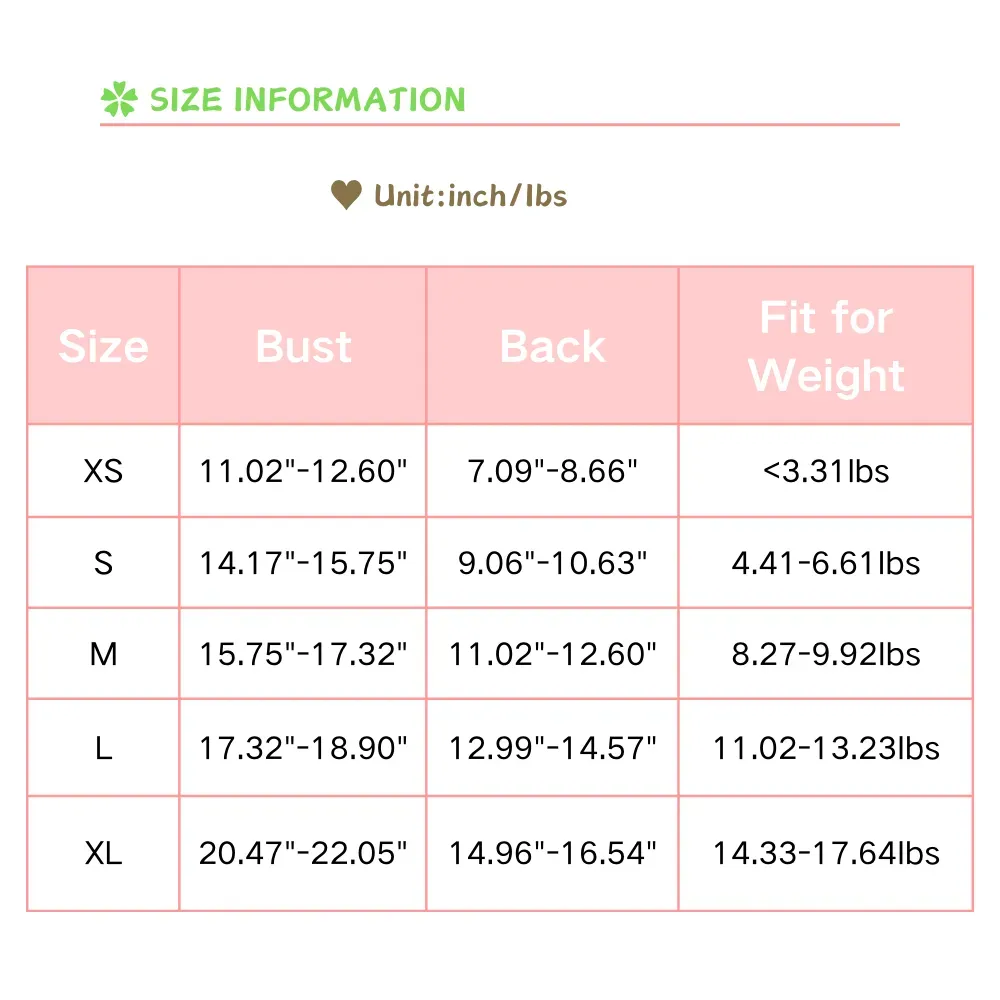
Task: Click the 14.33-17.64lbs weight cell
Action: coord(825,853)
